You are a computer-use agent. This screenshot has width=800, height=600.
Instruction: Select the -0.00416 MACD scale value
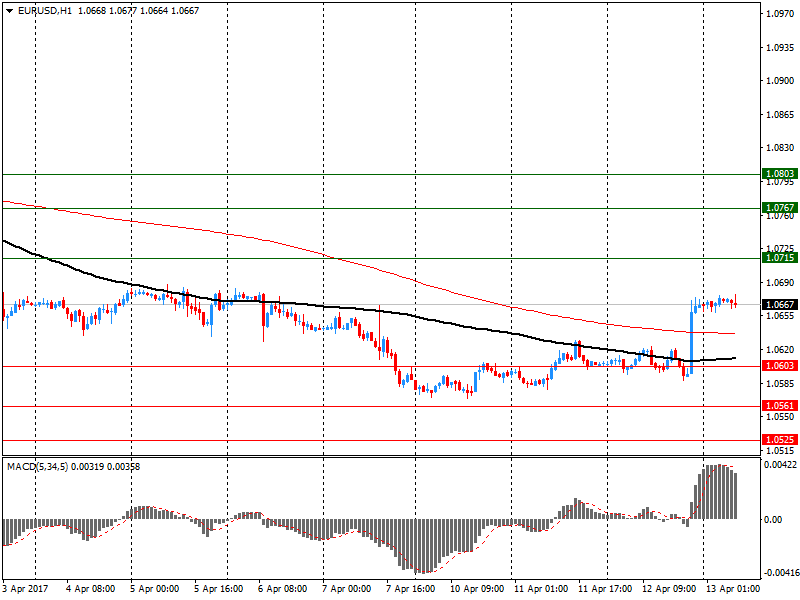[x=780, y=572]
